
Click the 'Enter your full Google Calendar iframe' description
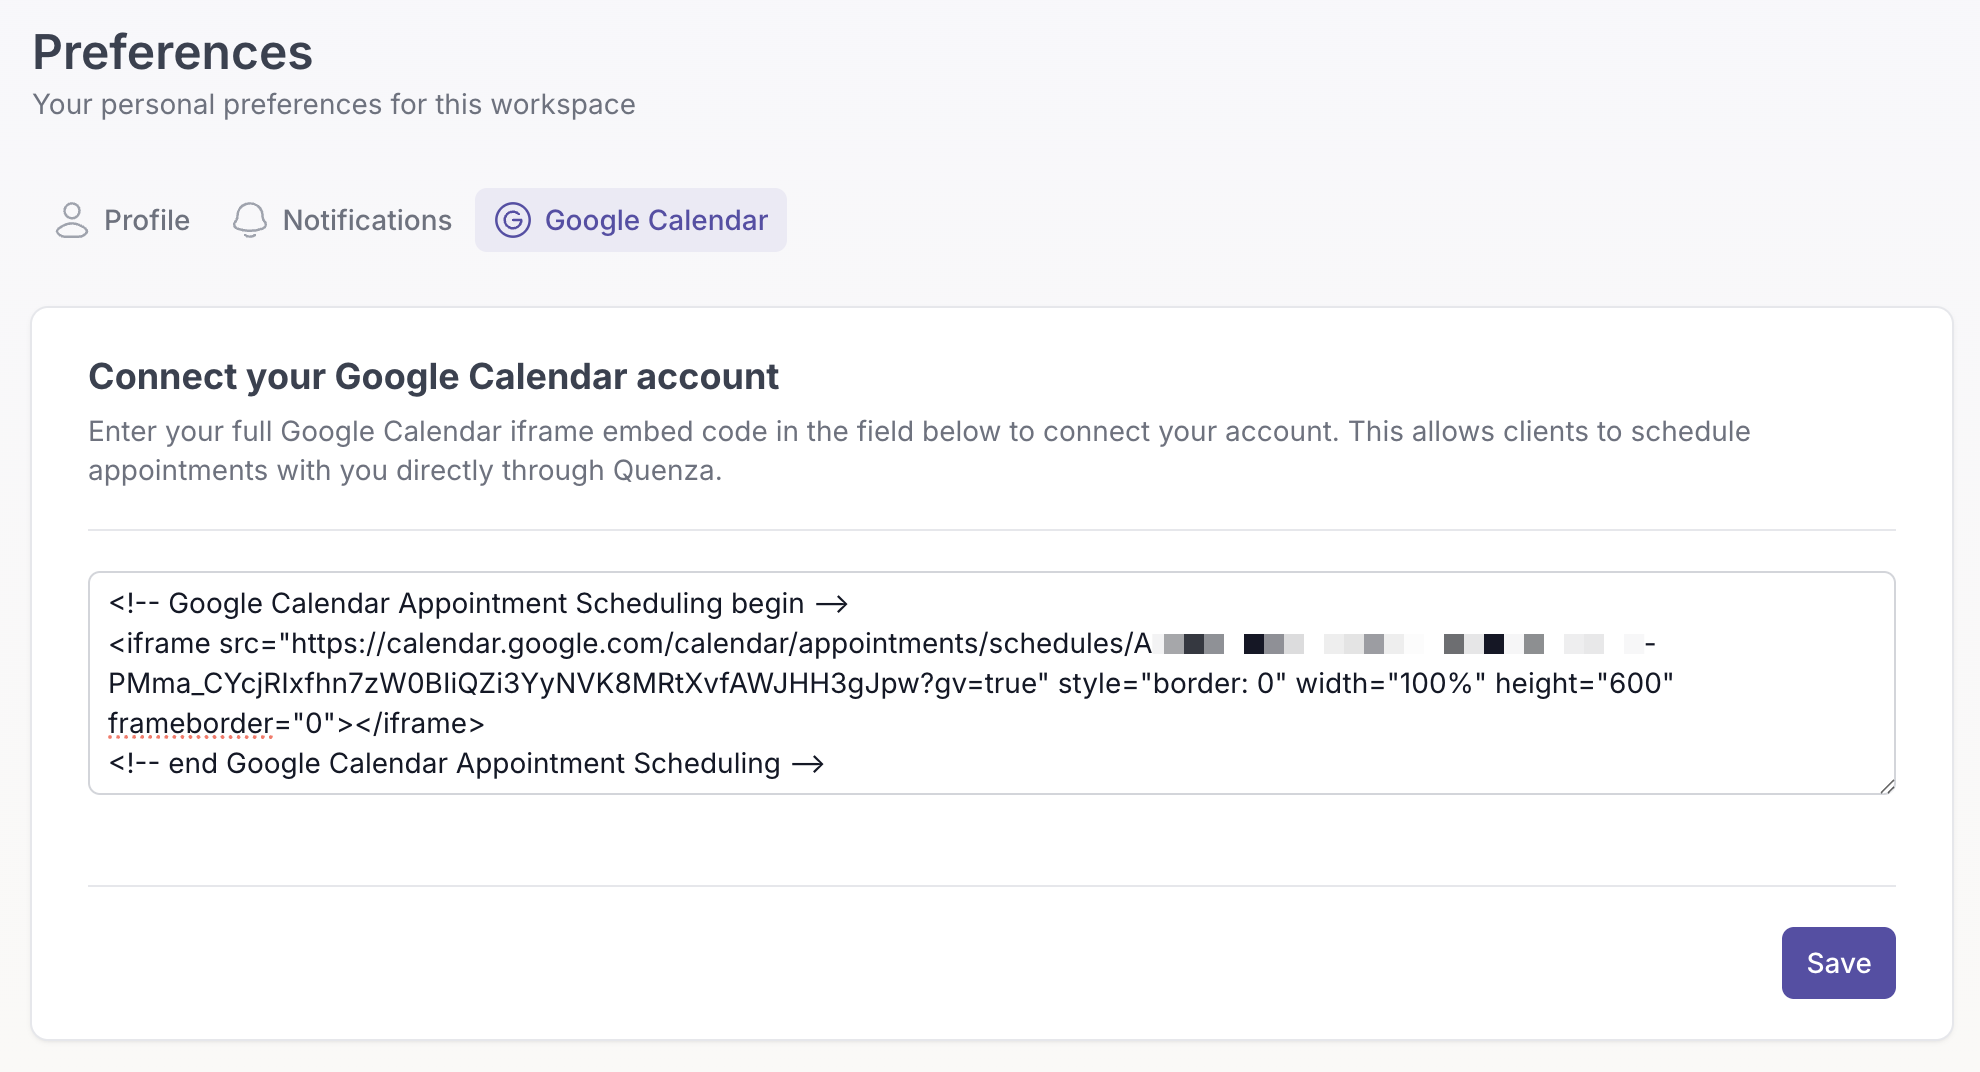[919, 451]
